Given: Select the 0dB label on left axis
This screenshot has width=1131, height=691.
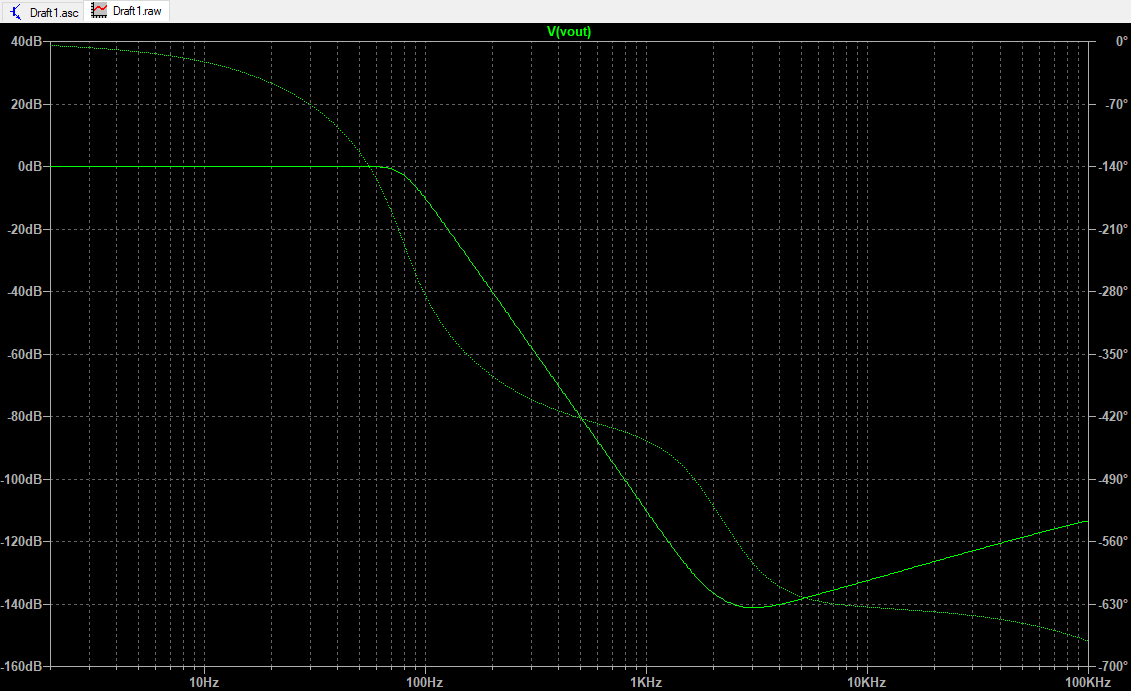Looking at the screenshot, I should (29, 167).
